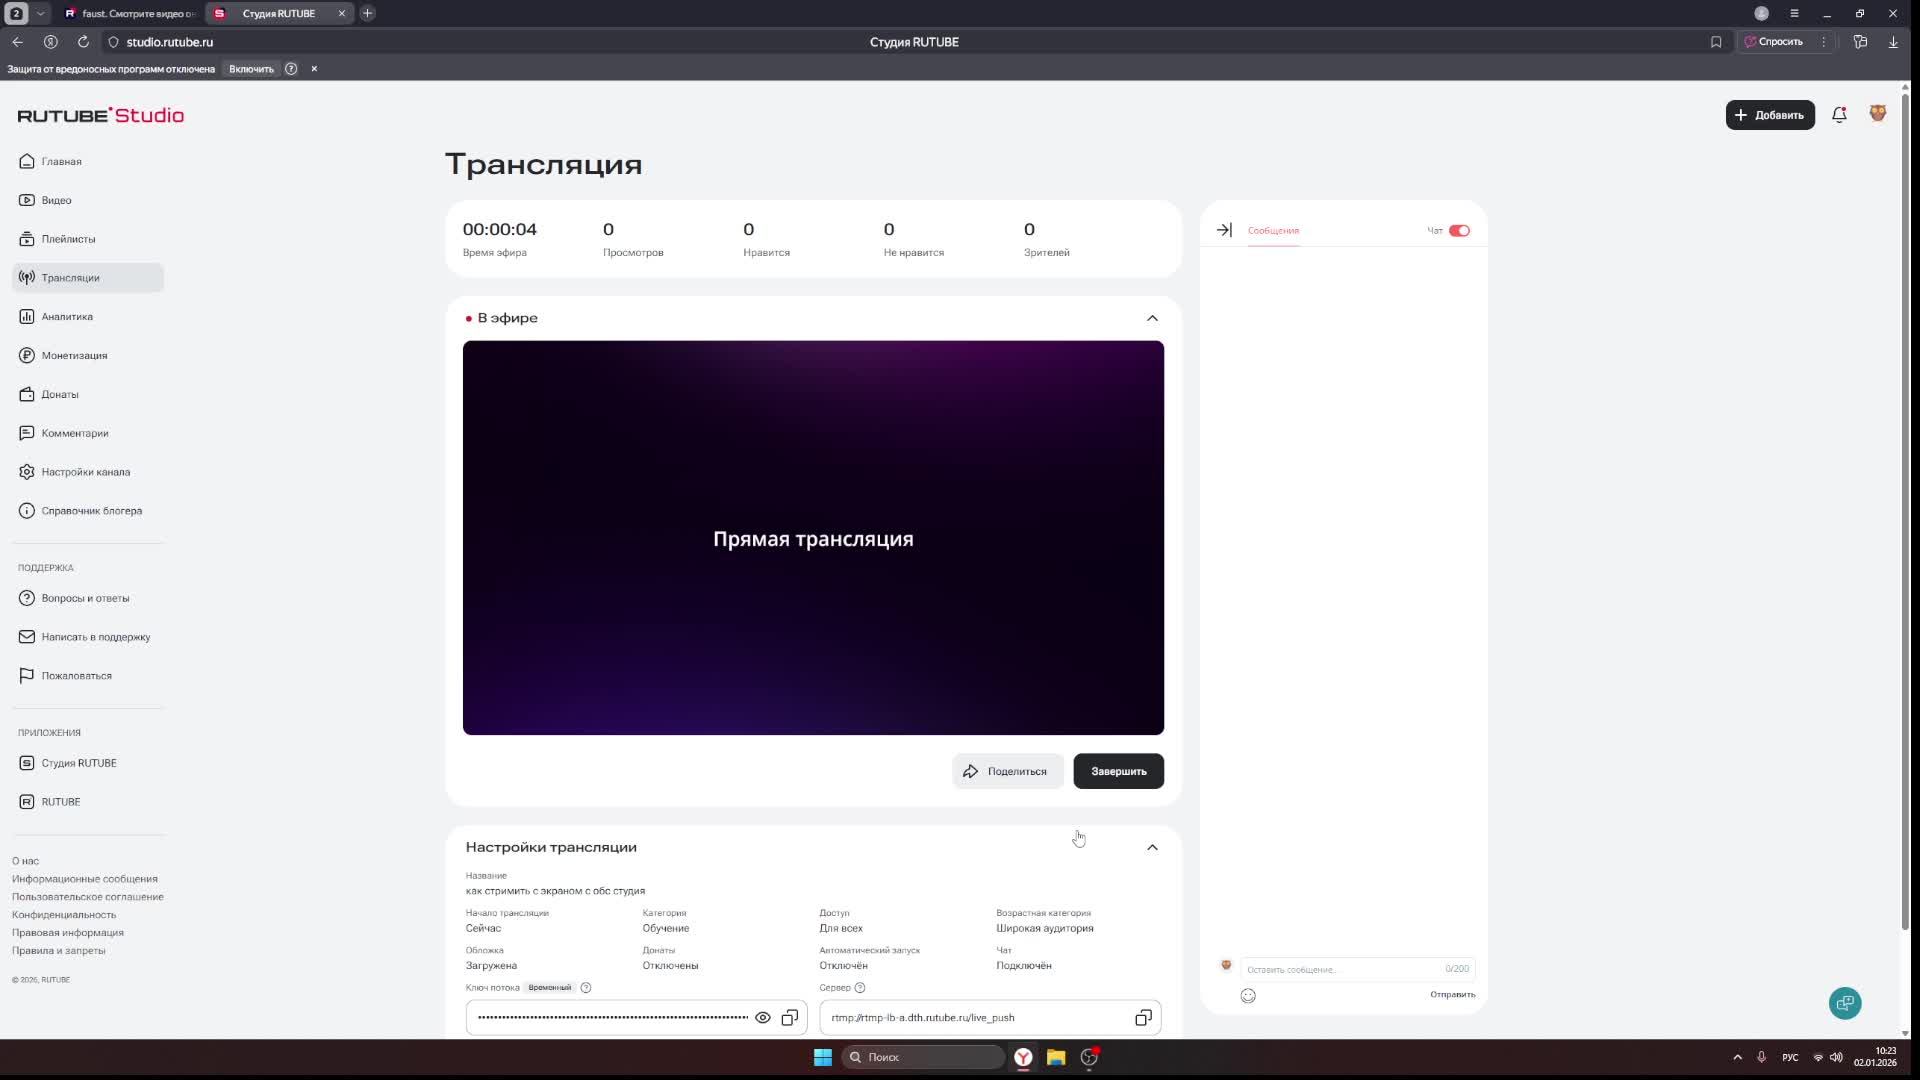Show hidden system tray icons
The height and width of the screenshot is (1080, 1920).
1737,1057
